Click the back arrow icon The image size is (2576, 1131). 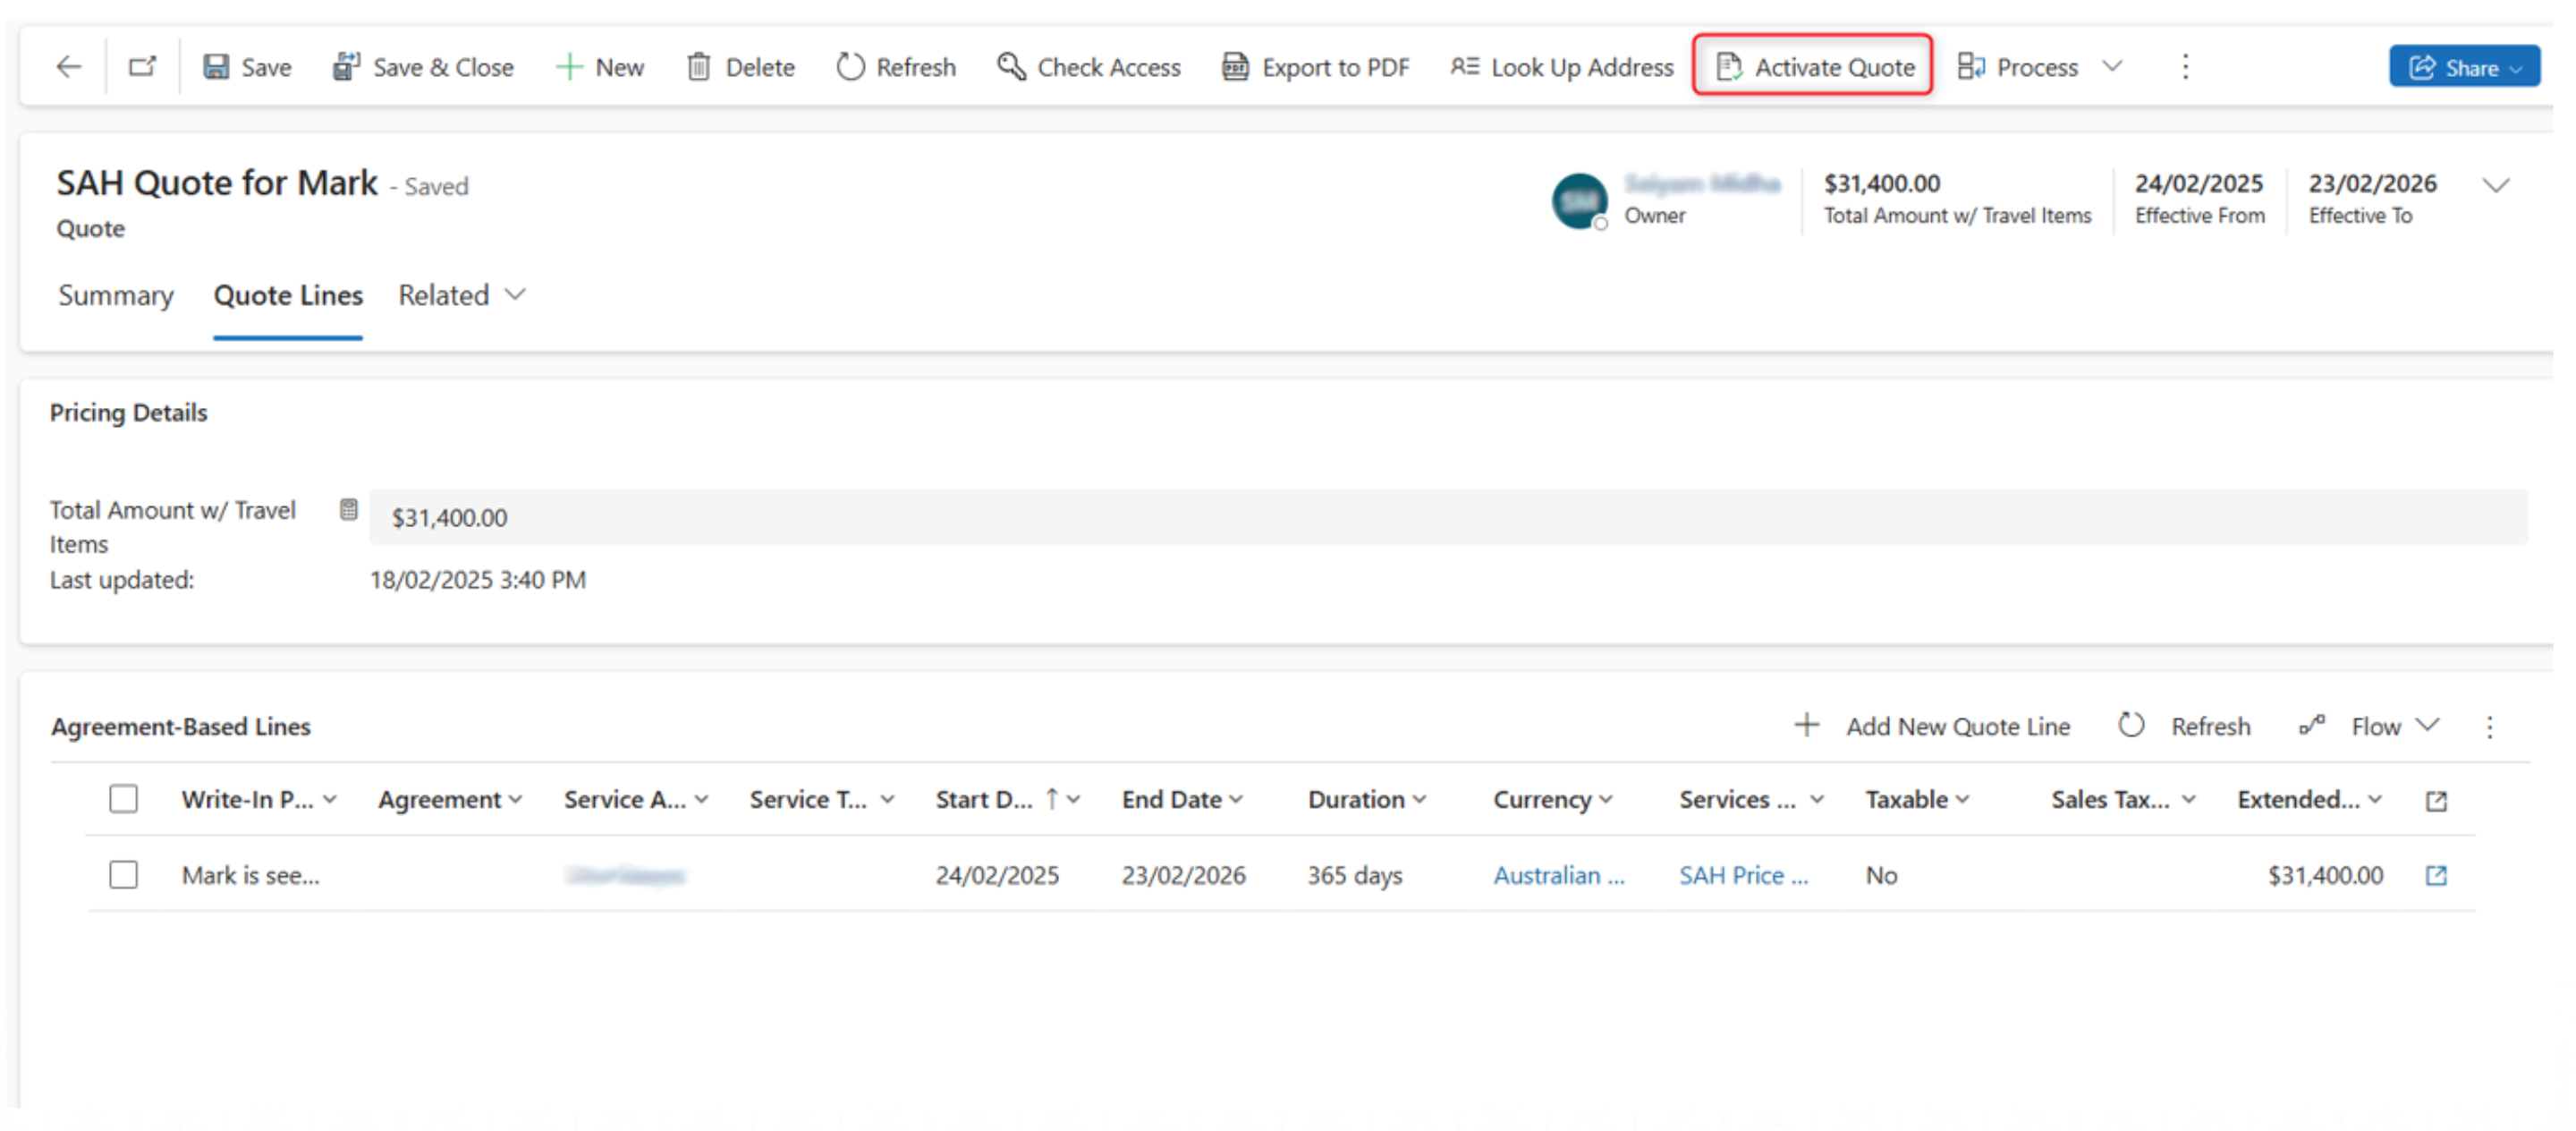click(68, 67)
